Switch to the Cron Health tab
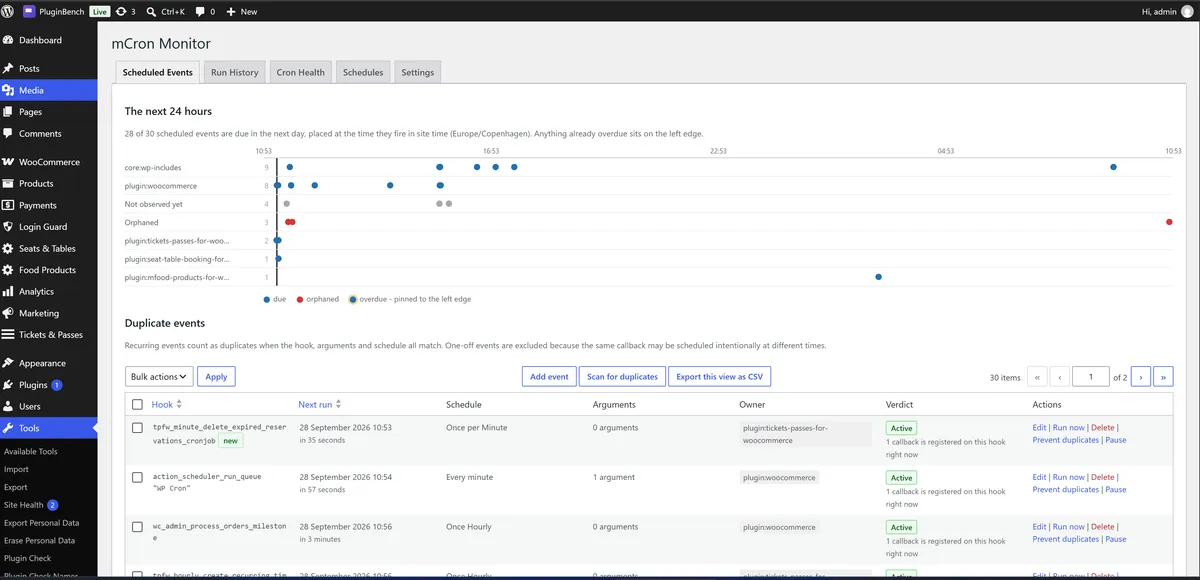This screenshot has width=1200, height=580. click(301, 72)
